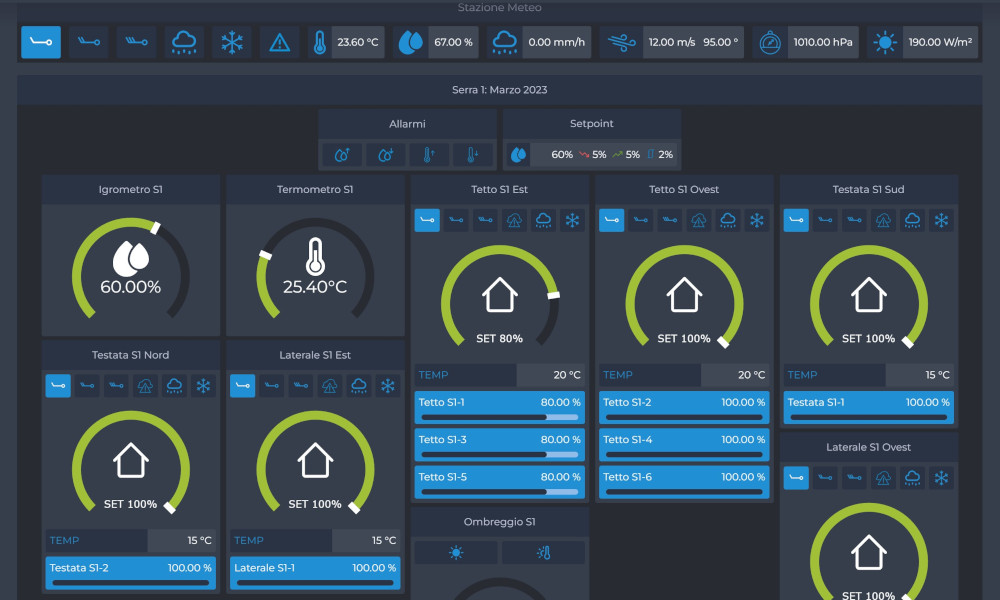The width and height of the screenshot is (1000, 600).
Task: Select frost mode for Tetto S1 Ovest
Action: point(756,221)
